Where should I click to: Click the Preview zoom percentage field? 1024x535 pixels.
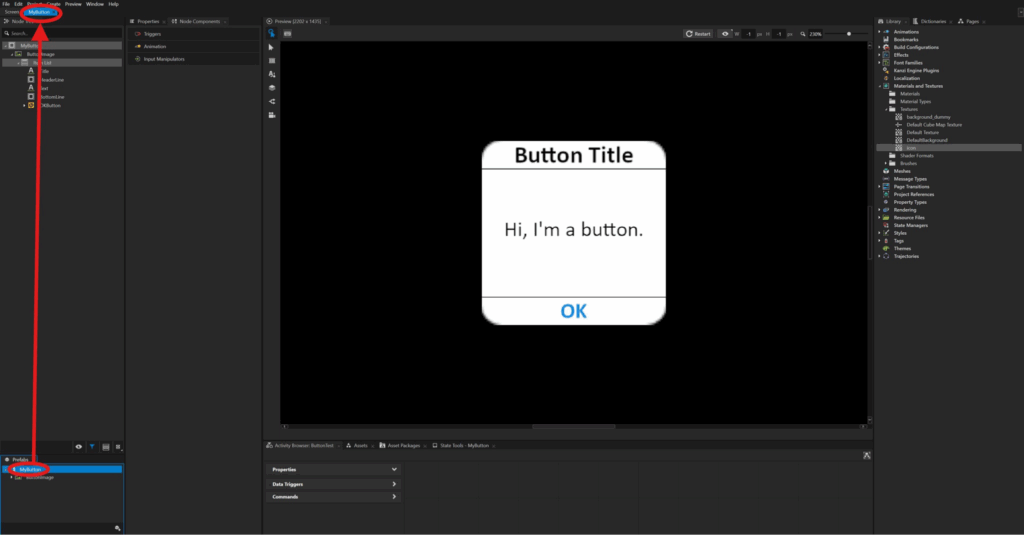click(816, 34)
